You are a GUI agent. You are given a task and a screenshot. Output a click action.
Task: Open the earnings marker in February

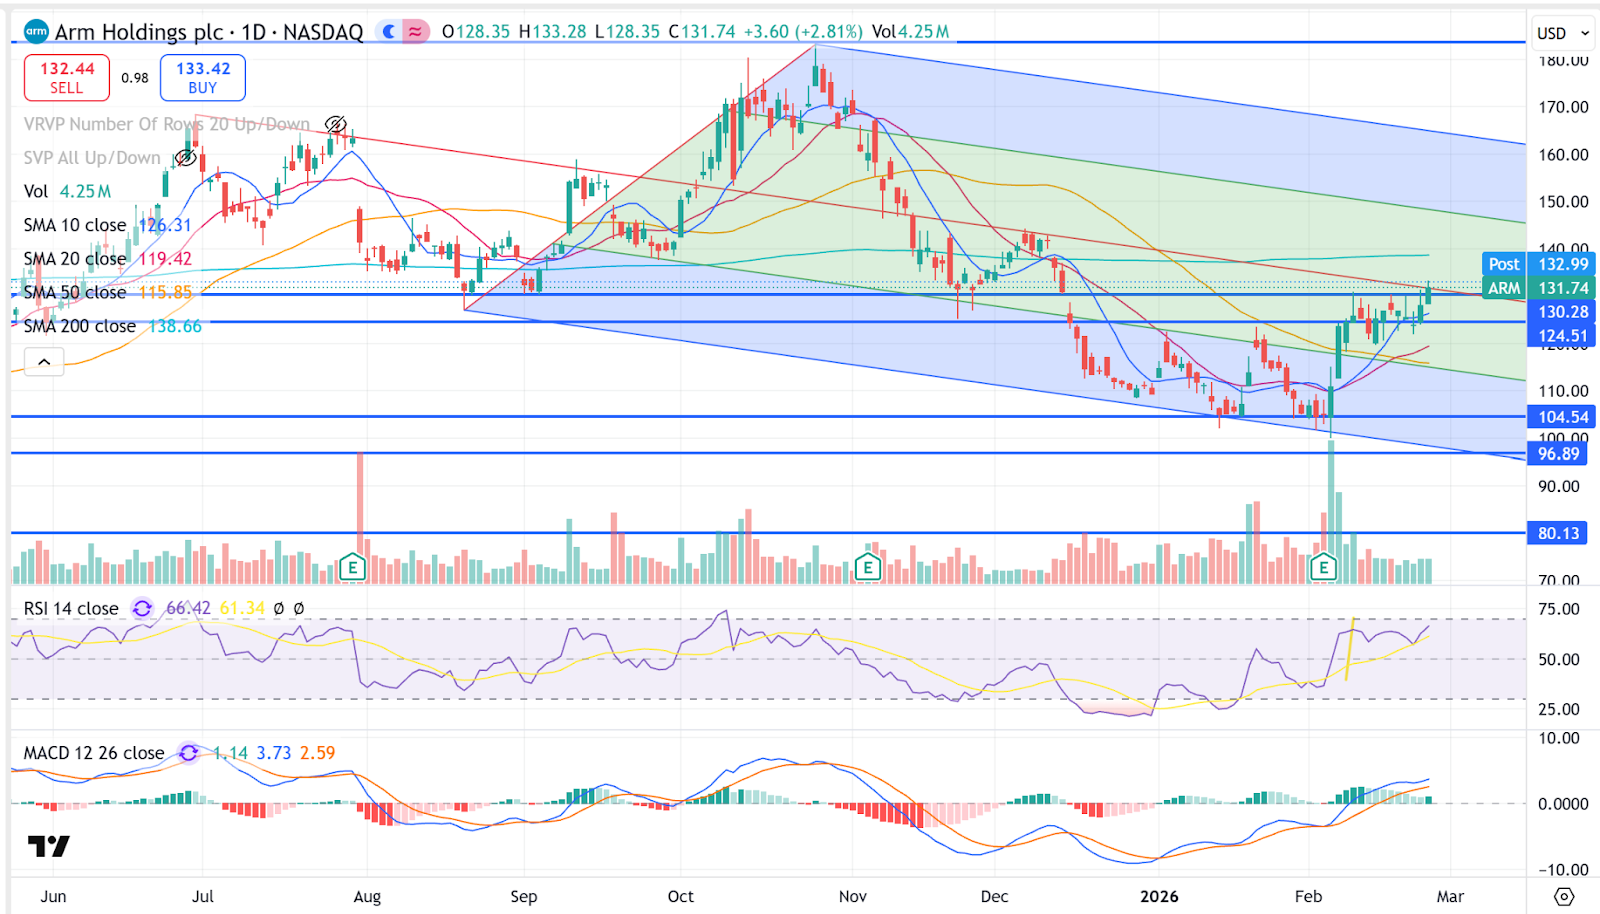click(1324, 568)
